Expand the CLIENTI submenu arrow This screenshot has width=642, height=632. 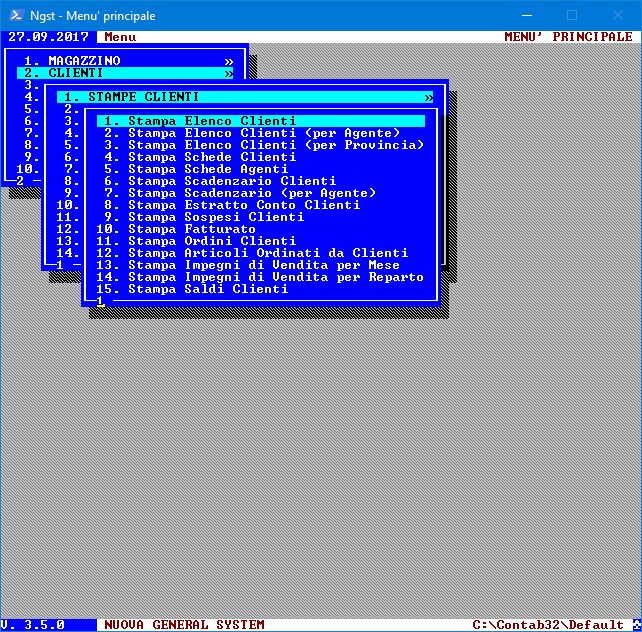(228, 73)
